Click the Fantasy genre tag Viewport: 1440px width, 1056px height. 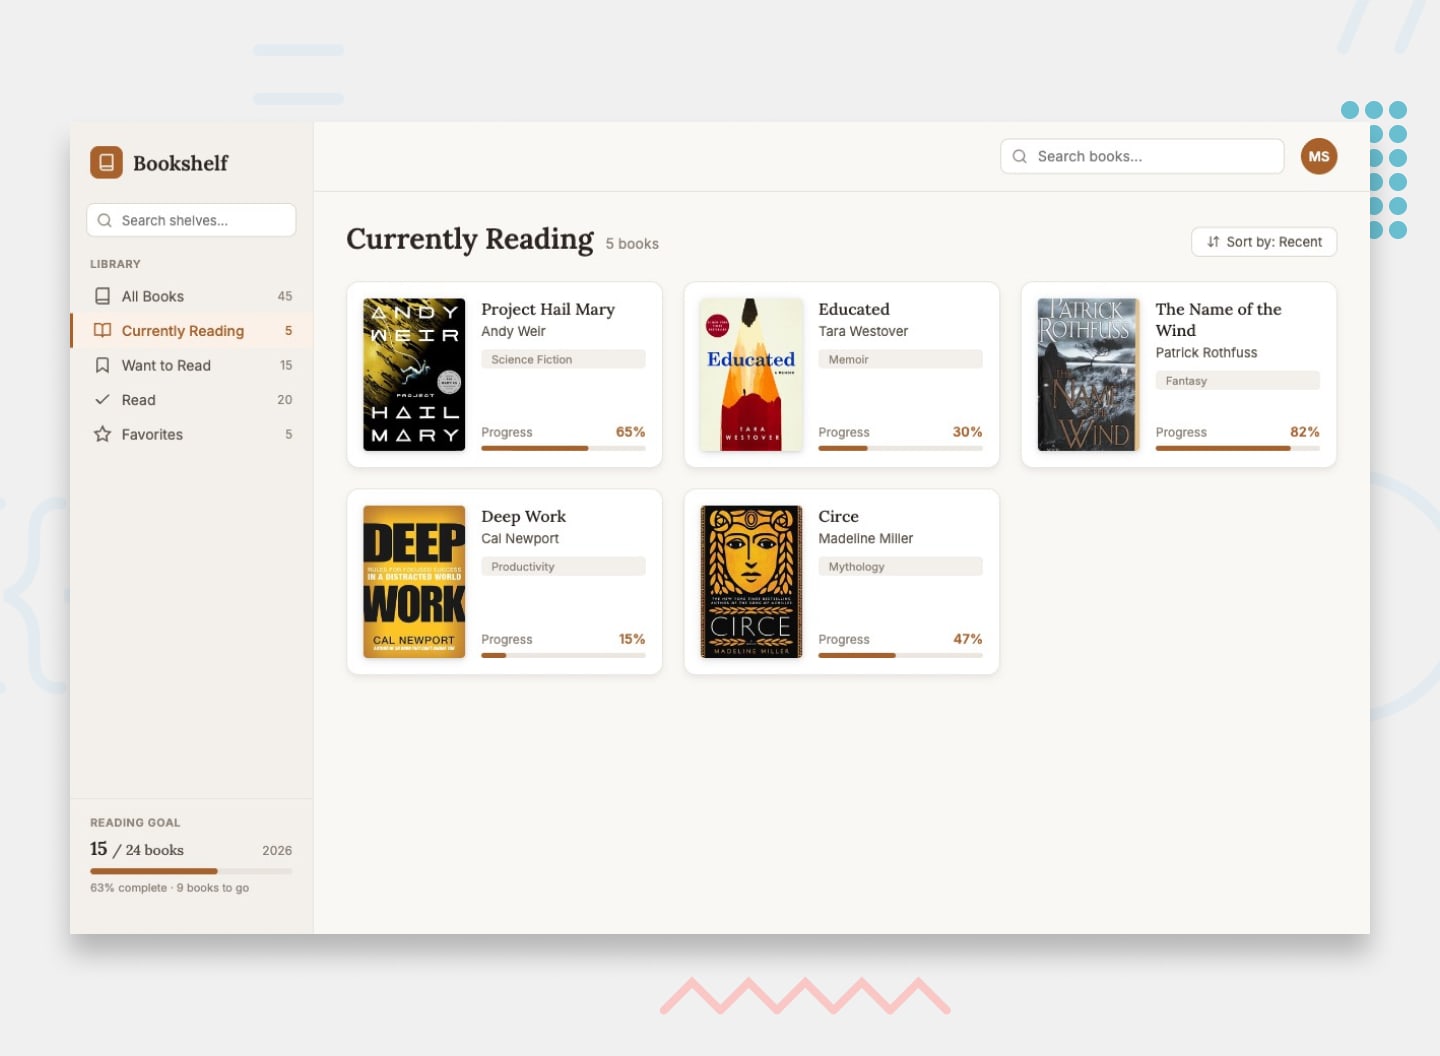(1237, 381)
